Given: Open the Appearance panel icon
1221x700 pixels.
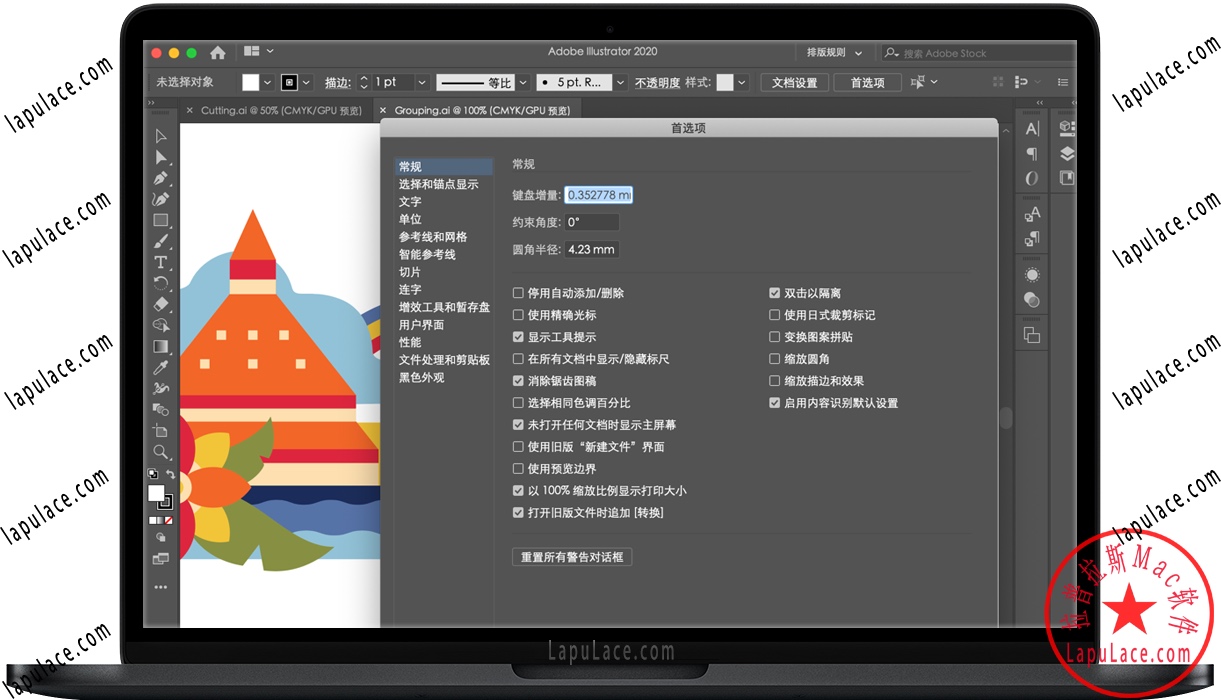Looking at the screenshot, I should coord(1032,275).
